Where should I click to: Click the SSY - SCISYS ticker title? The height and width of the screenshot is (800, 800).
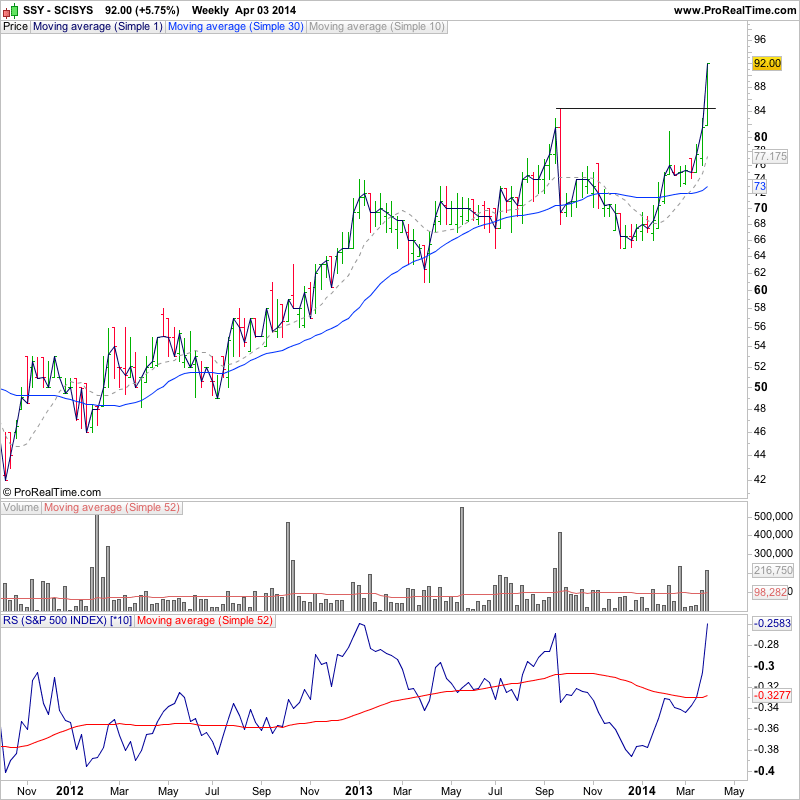click(x=58, y=10)
